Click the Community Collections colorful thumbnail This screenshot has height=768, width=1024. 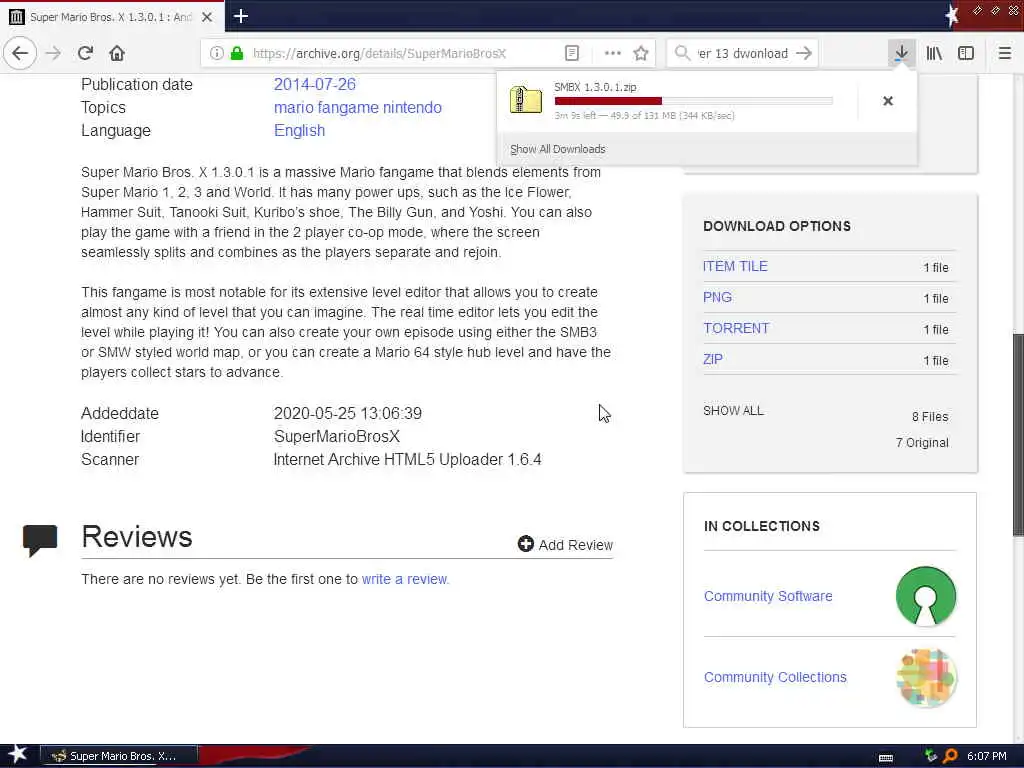point(926,678)
